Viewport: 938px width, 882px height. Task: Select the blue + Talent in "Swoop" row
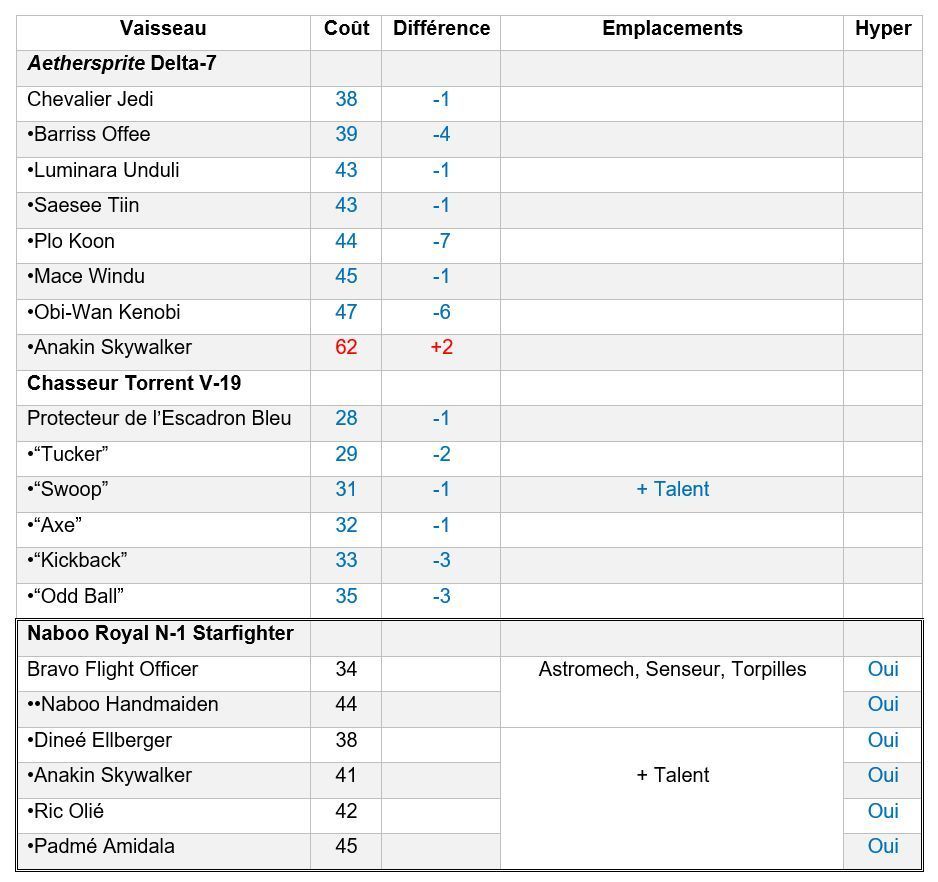click(x=672, y=489)
